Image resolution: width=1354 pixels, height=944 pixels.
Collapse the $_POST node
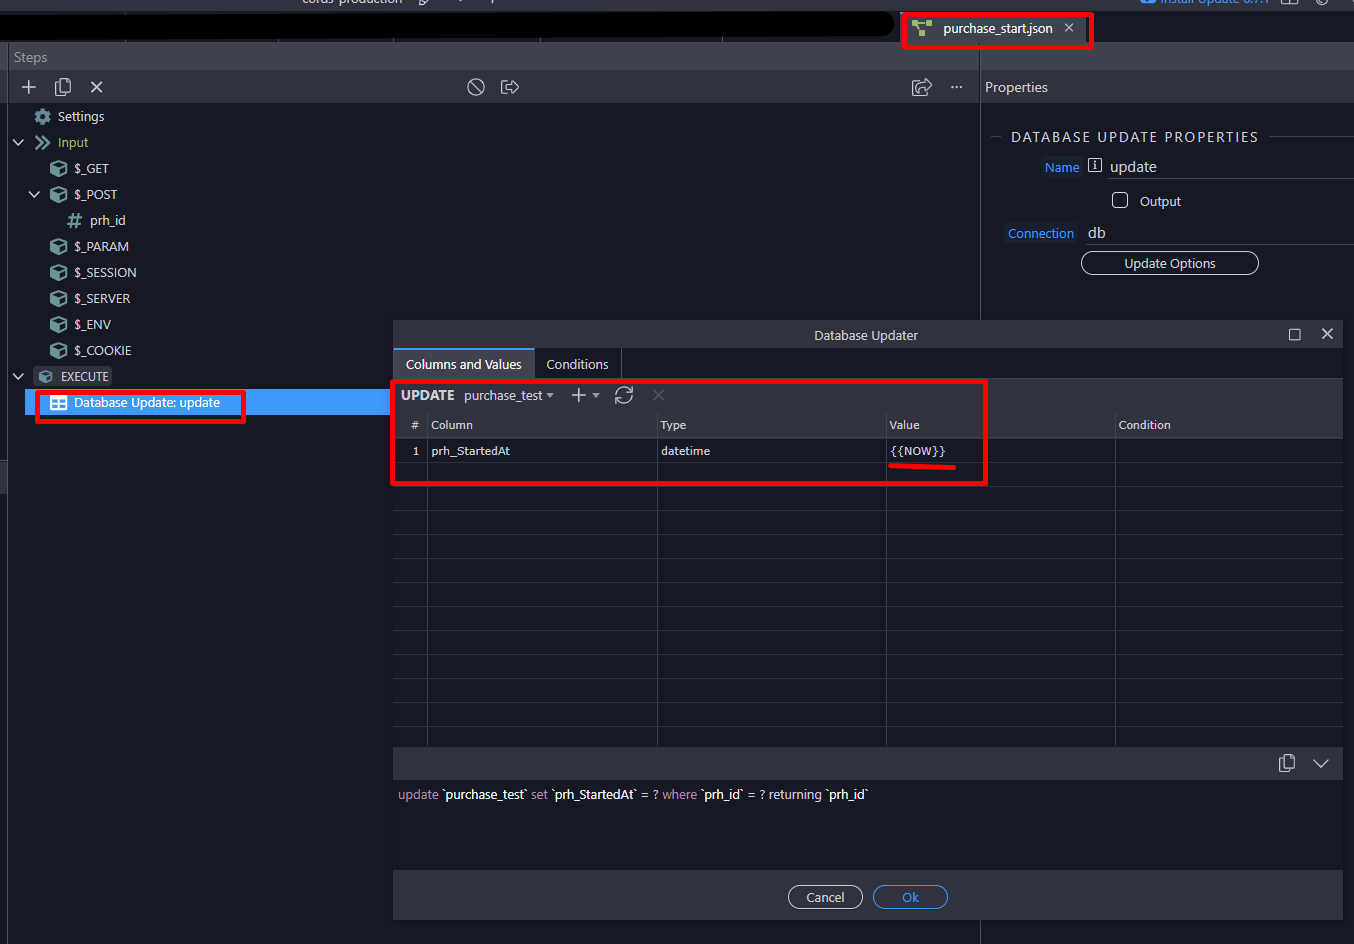coord(34,194)
